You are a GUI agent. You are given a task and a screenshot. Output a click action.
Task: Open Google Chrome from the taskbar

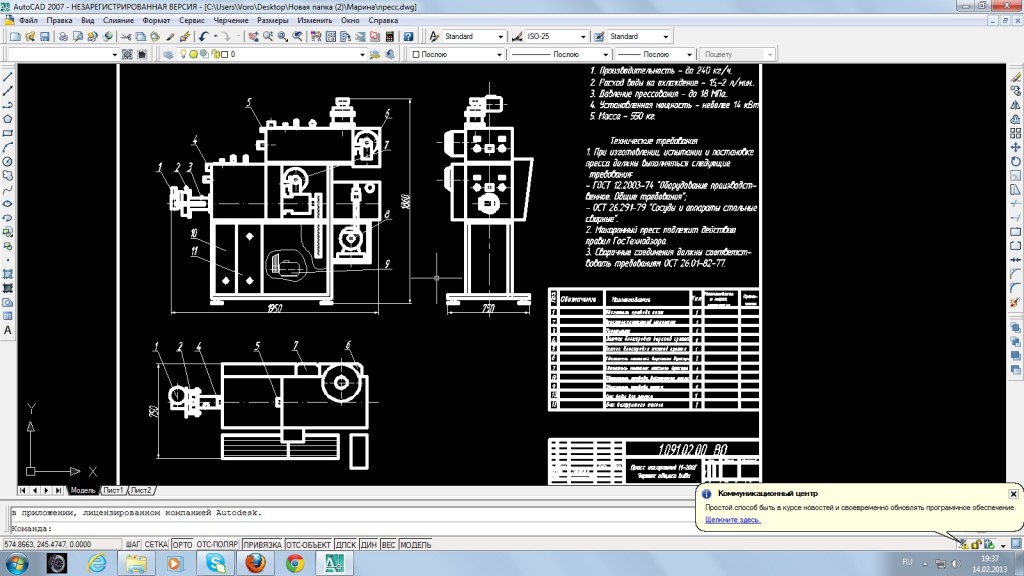click(x=295, y=563)
